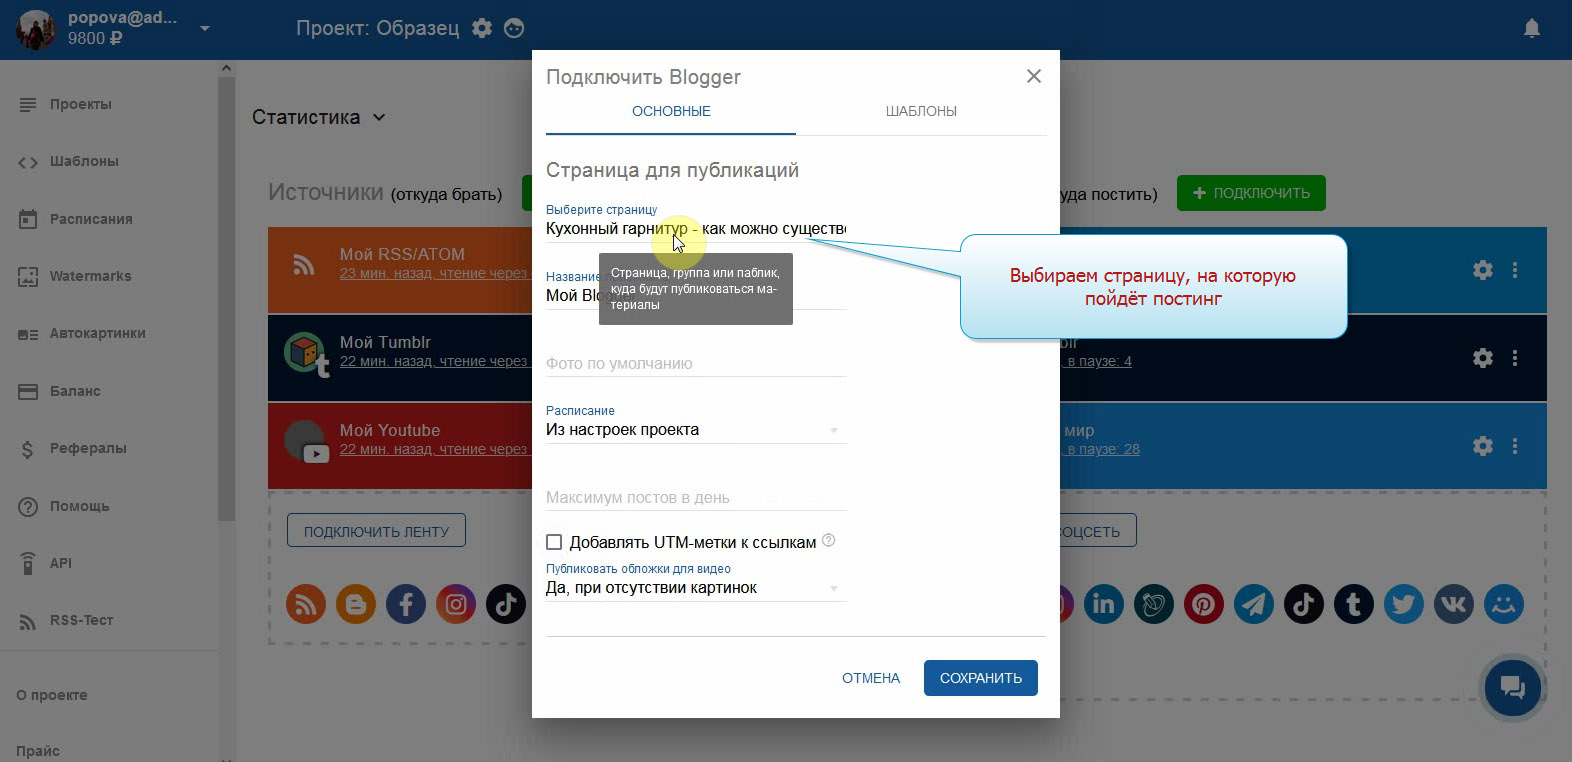1572x762 pixels.
Task: Open the 'Выберите страницу' page dropdown
Action: coord(695,229)
